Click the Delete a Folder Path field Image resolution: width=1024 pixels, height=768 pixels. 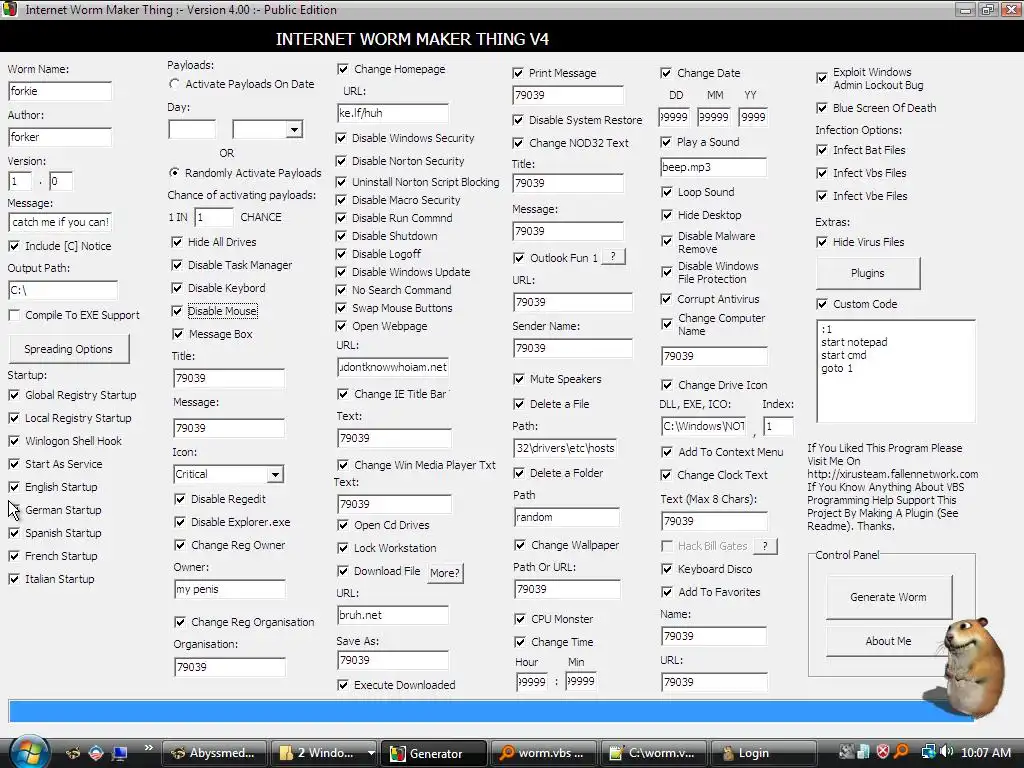tap(566, 517)
